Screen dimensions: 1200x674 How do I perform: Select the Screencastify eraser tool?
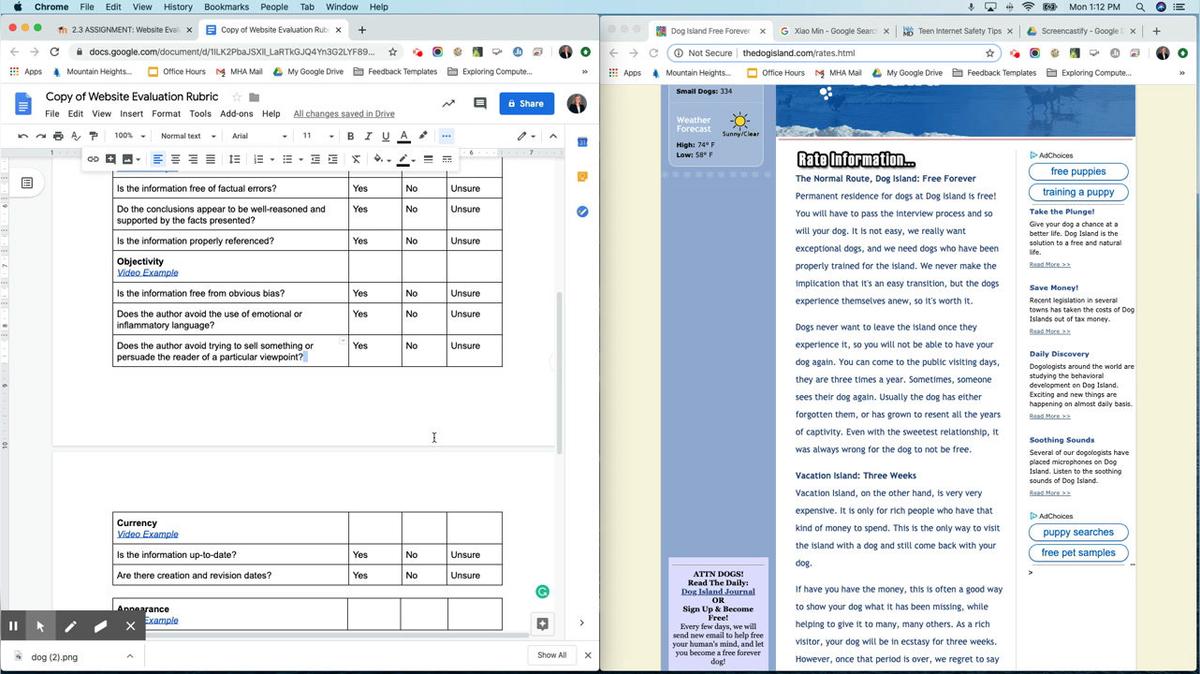[100, 626]
